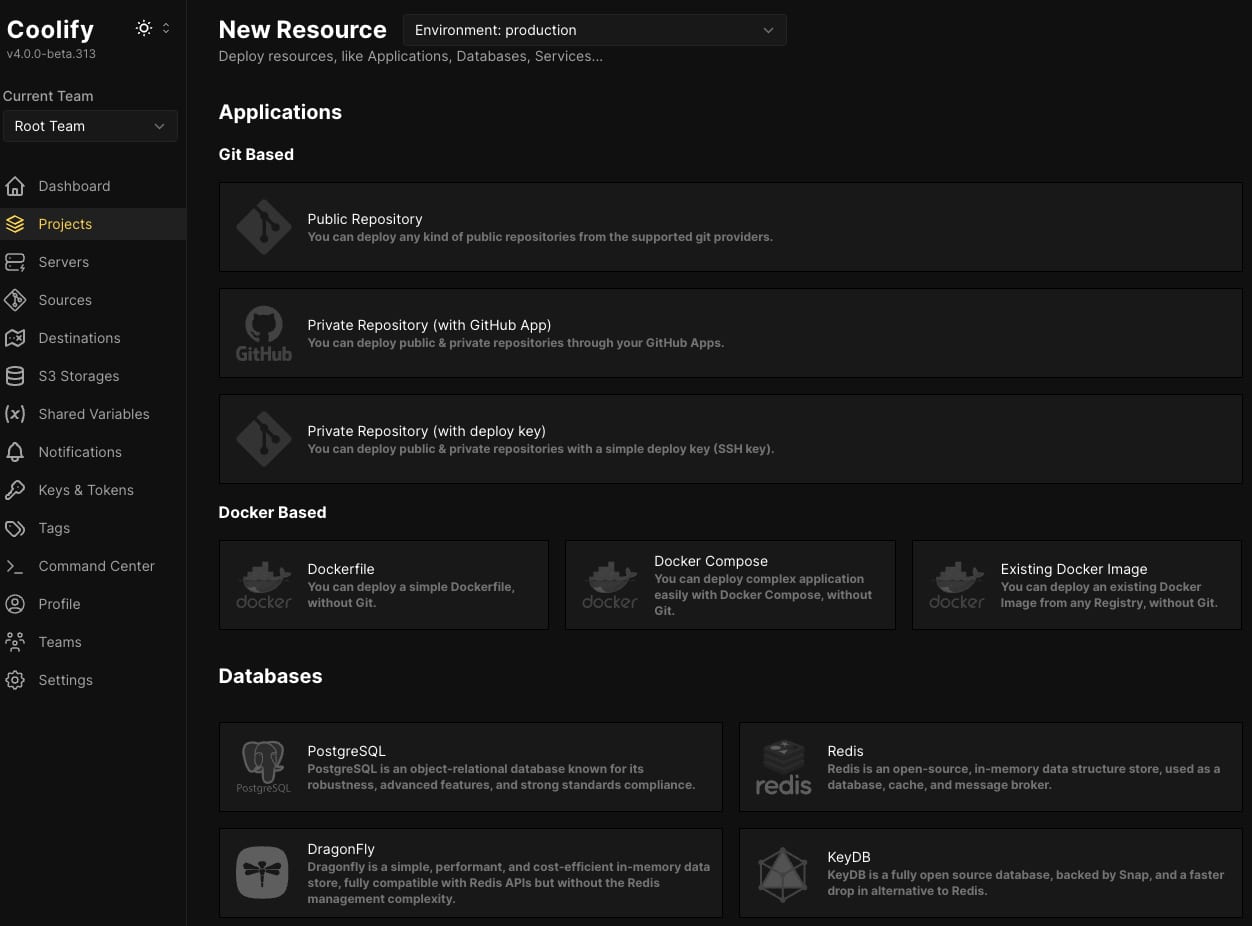This screenshot has width=1252, height=926.
Task: Click the GitHub logo on Private Repository card
Action: [263, 333]
